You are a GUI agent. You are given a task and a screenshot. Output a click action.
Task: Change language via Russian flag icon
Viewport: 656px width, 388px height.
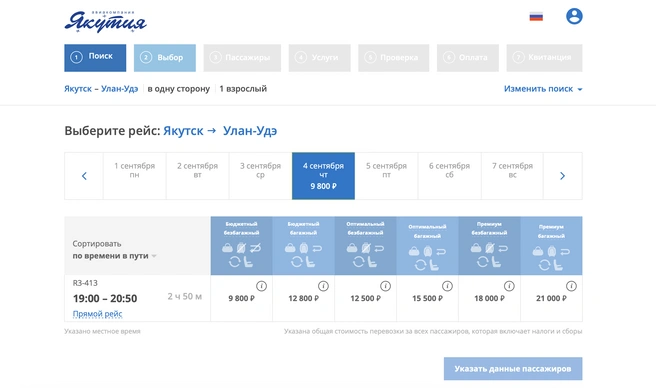click(536, 17)
